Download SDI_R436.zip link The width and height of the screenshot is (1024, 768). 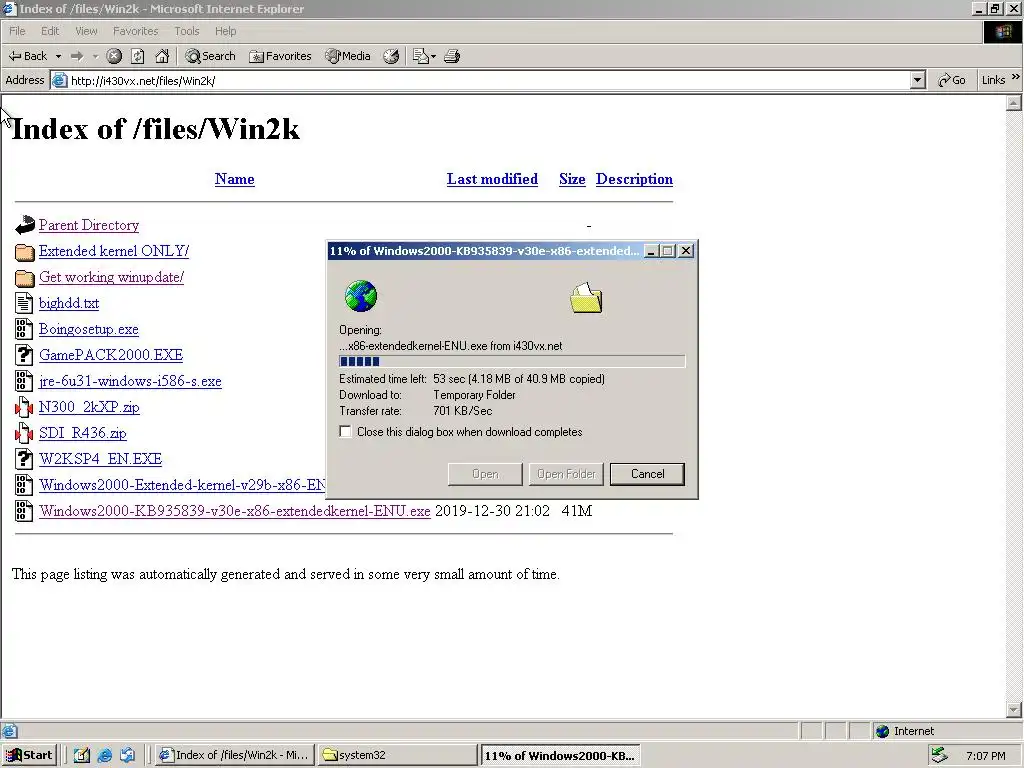pos(82,433)
